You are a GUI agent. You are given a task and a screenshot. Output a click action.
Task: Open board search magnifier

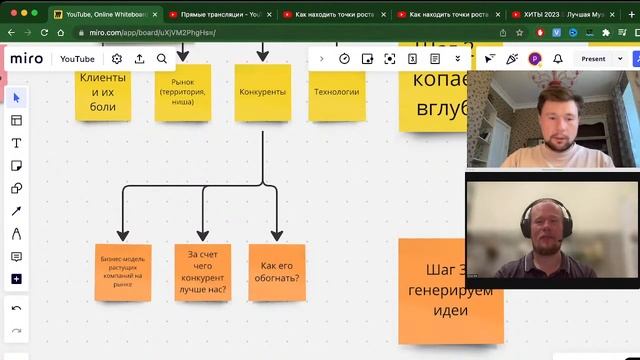[x=162, y=59]
